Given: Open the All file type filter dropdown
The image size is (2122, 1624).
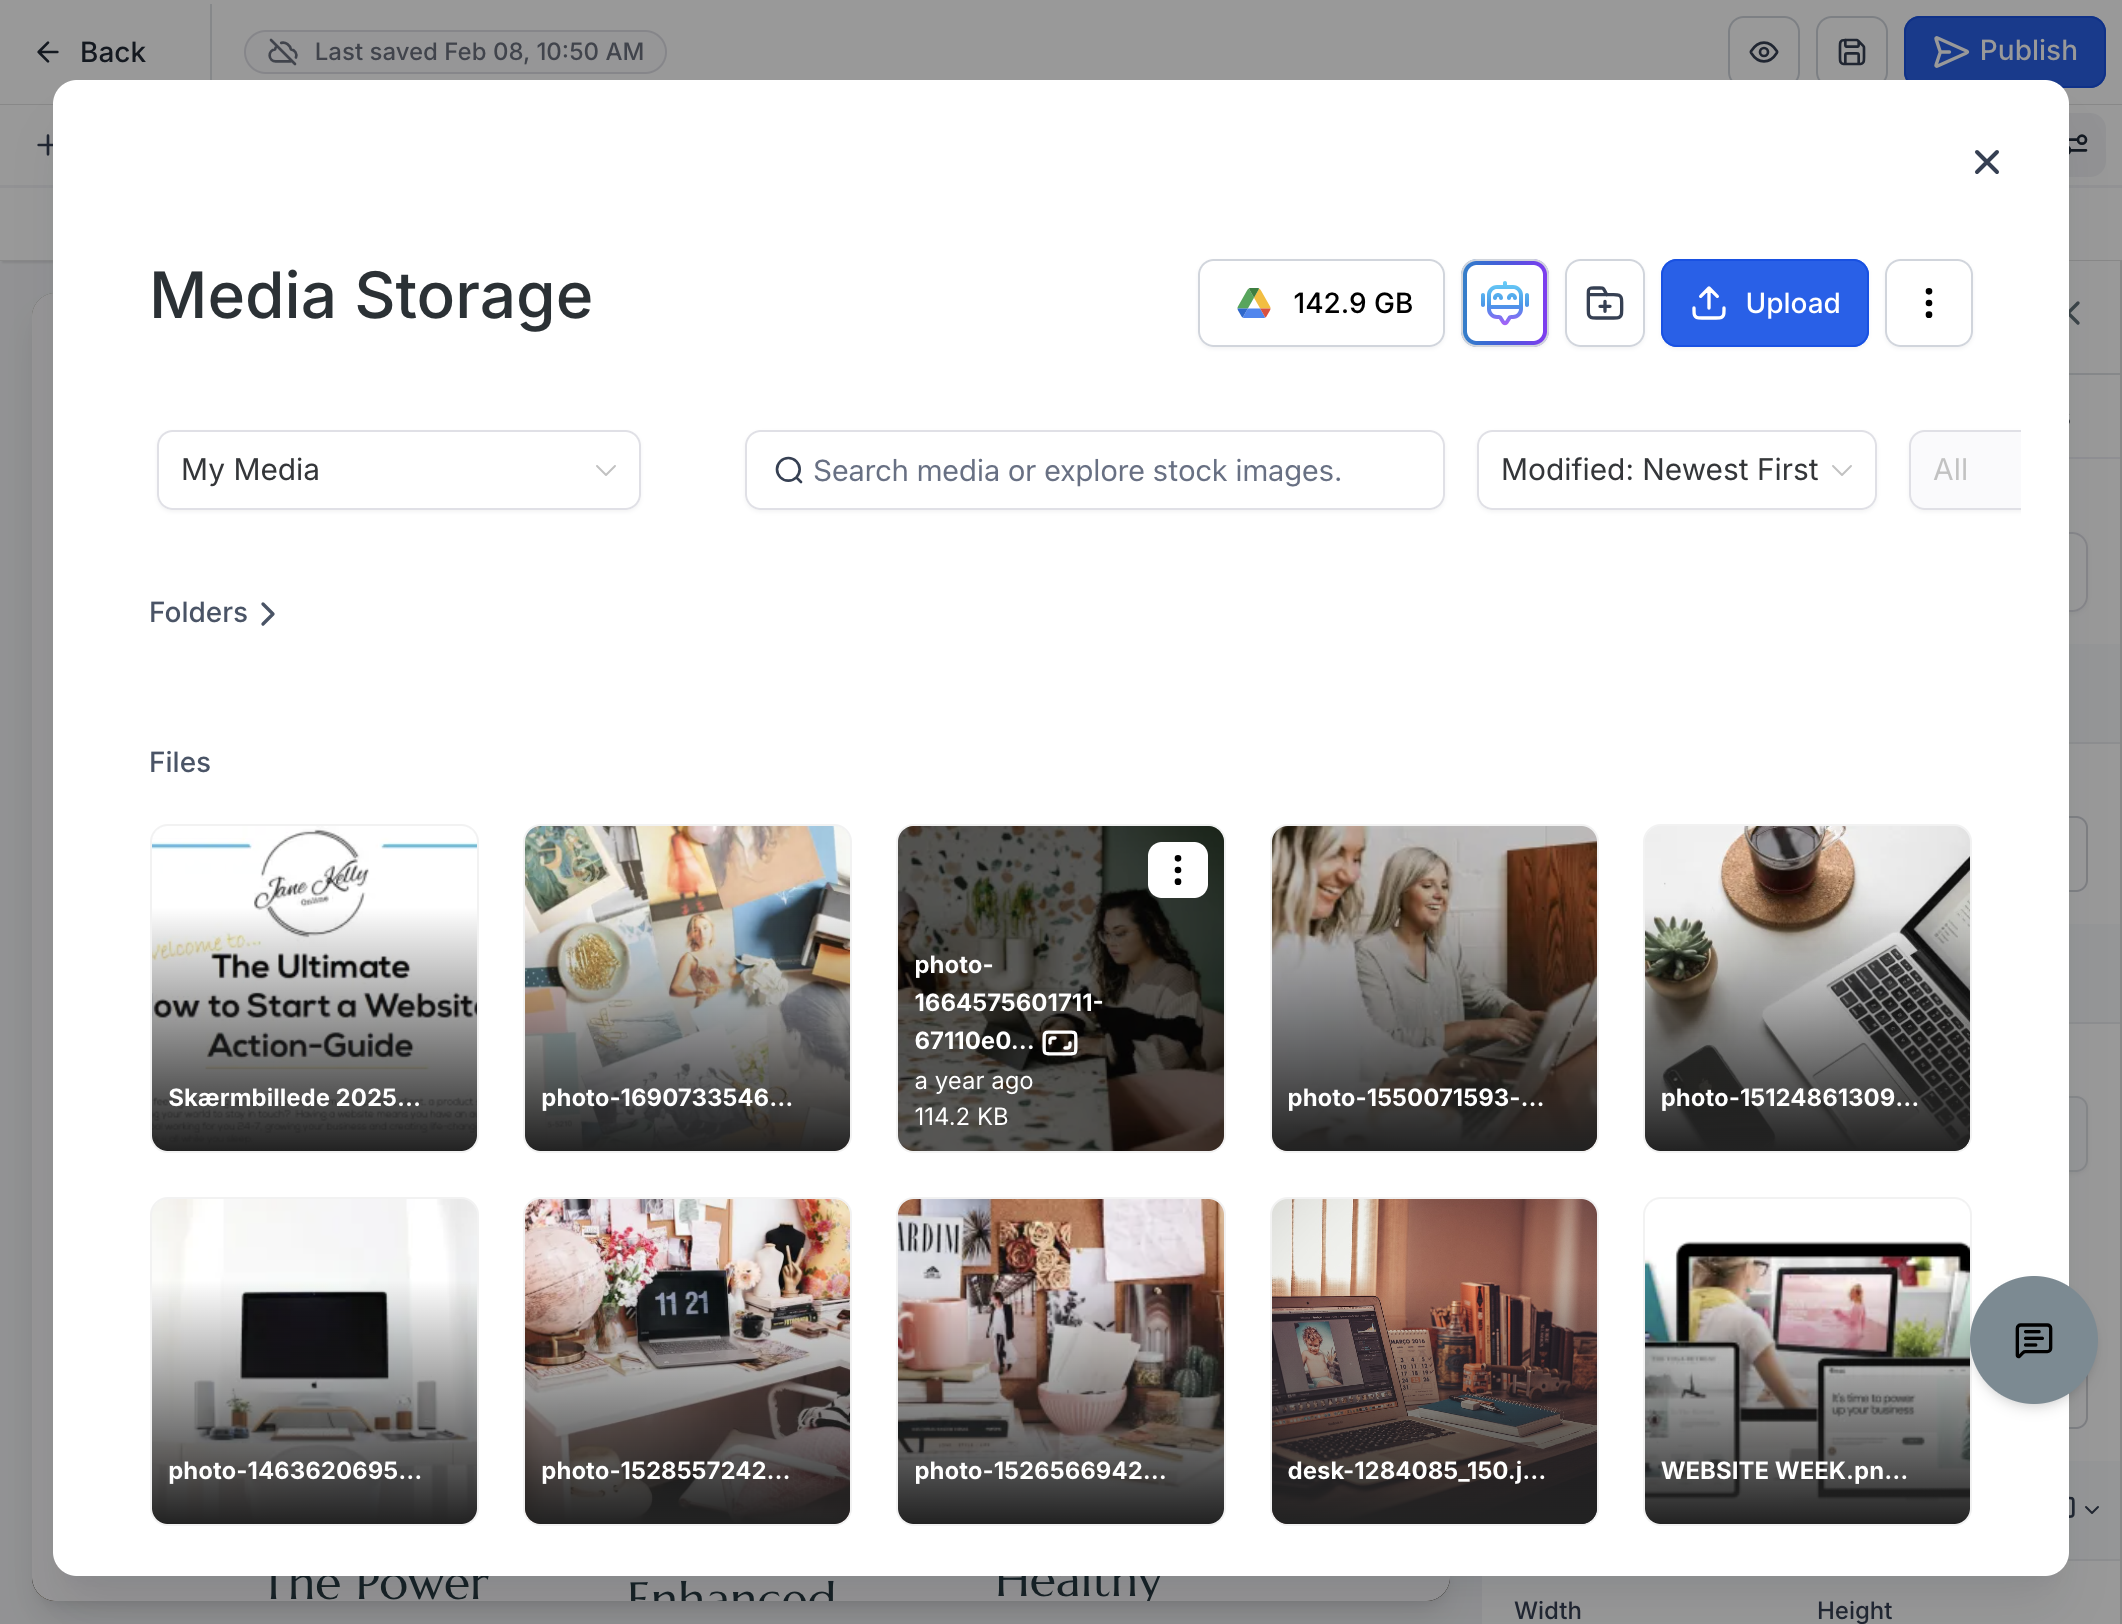Looking at the screenshot, I should click(x=1965, y=470).
